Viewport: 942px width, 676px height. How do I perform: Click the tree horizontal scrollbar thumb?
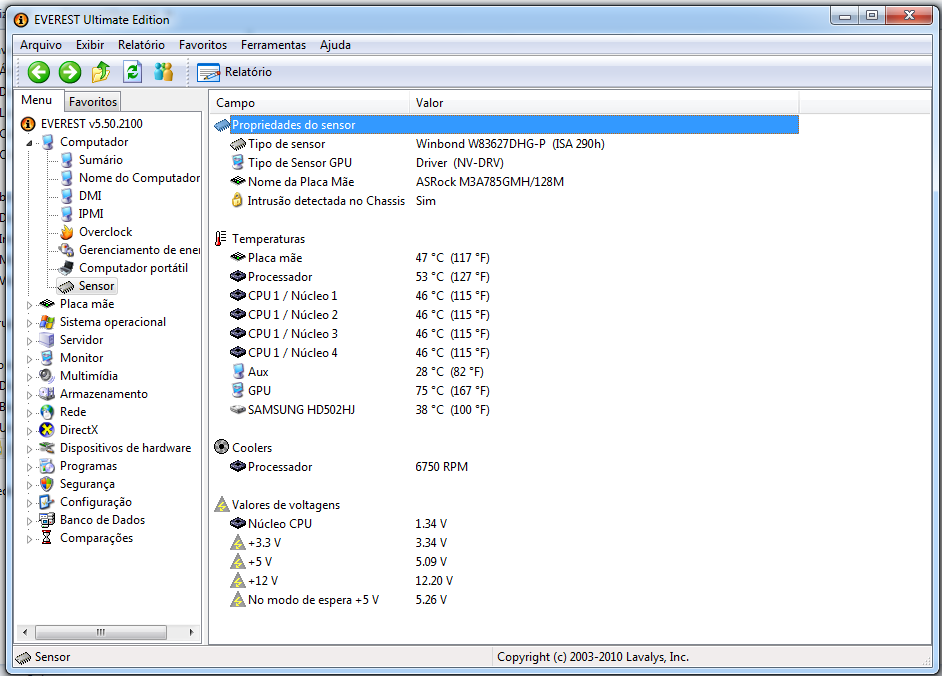pyautogui.click(x=101, y=632)
